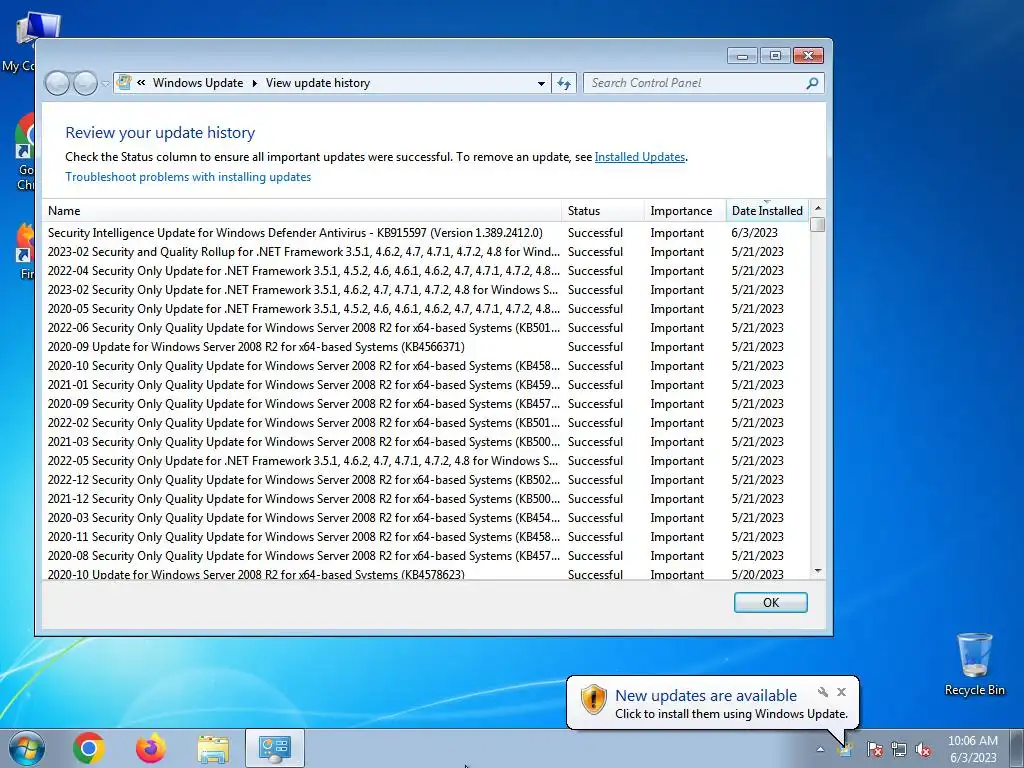Click Windows Update in the breadcrumb
This screenshot has width=1024, height=768.
pyautogui.click(x=198, y=83)
